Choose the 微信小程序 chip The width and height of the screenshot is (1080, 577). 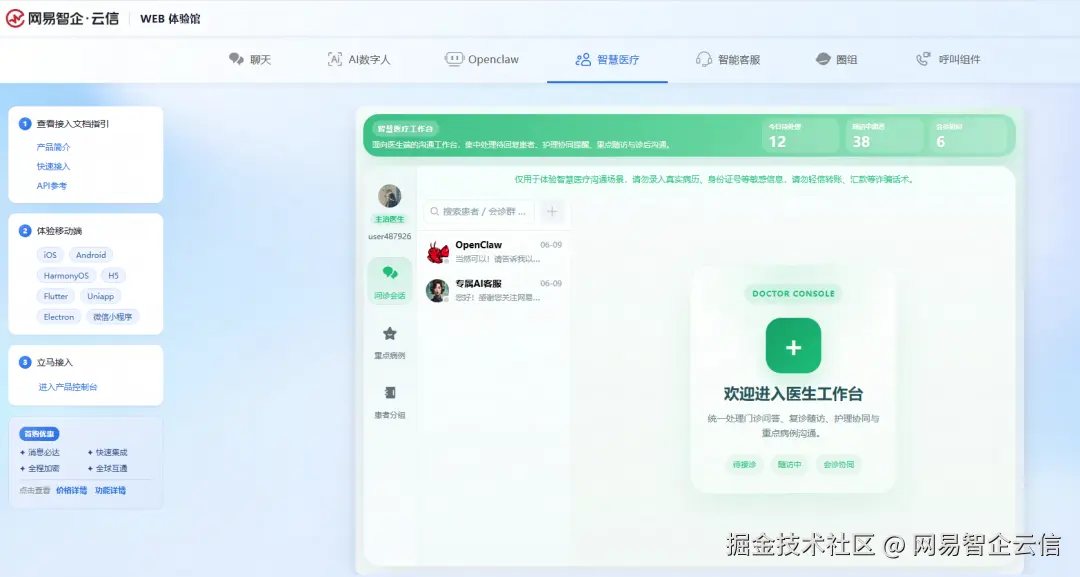click(x=112, y=317)
